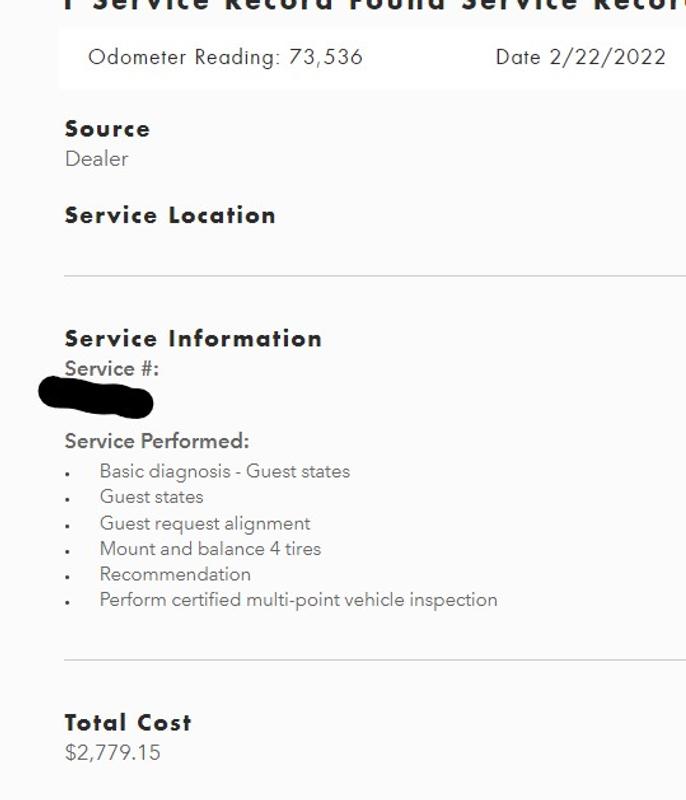Screen dimensions: 686x800
Task: Select the Recommendation list item
Action: coord(175,575)
